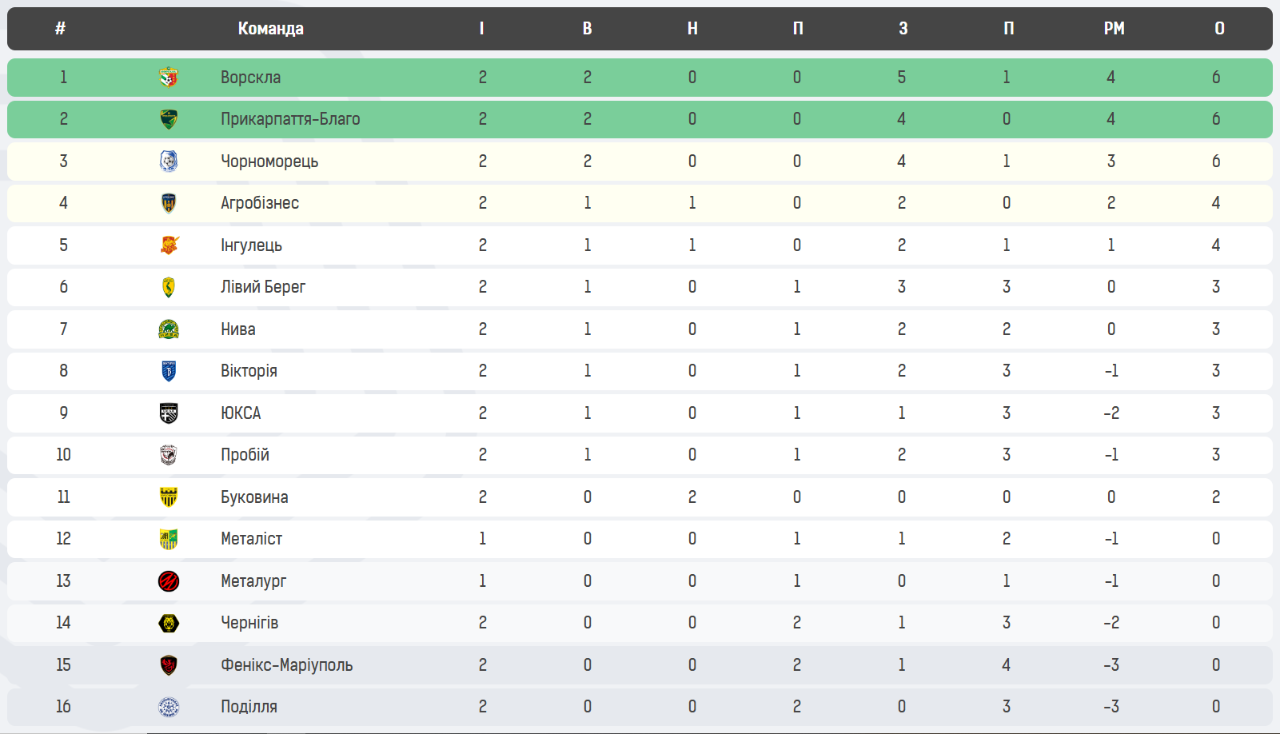Click the Металург round red logo
The height and width of the screenshot is (734, 1280).
(169, 581)
